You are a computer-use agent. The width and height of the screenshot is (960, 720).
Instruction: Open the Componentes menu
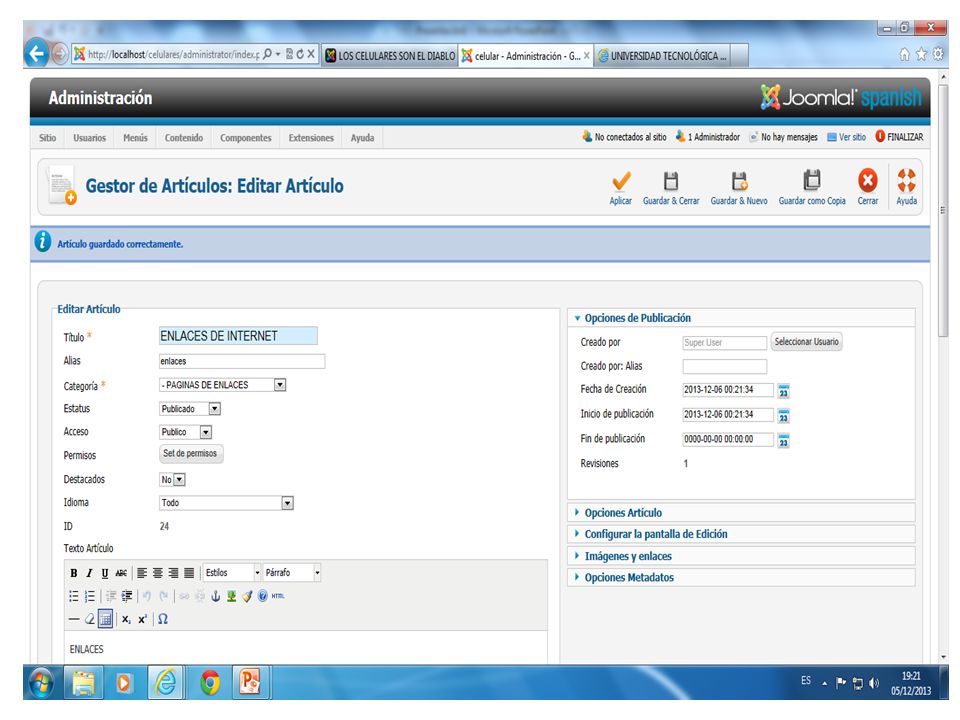[x=246, y=138]
